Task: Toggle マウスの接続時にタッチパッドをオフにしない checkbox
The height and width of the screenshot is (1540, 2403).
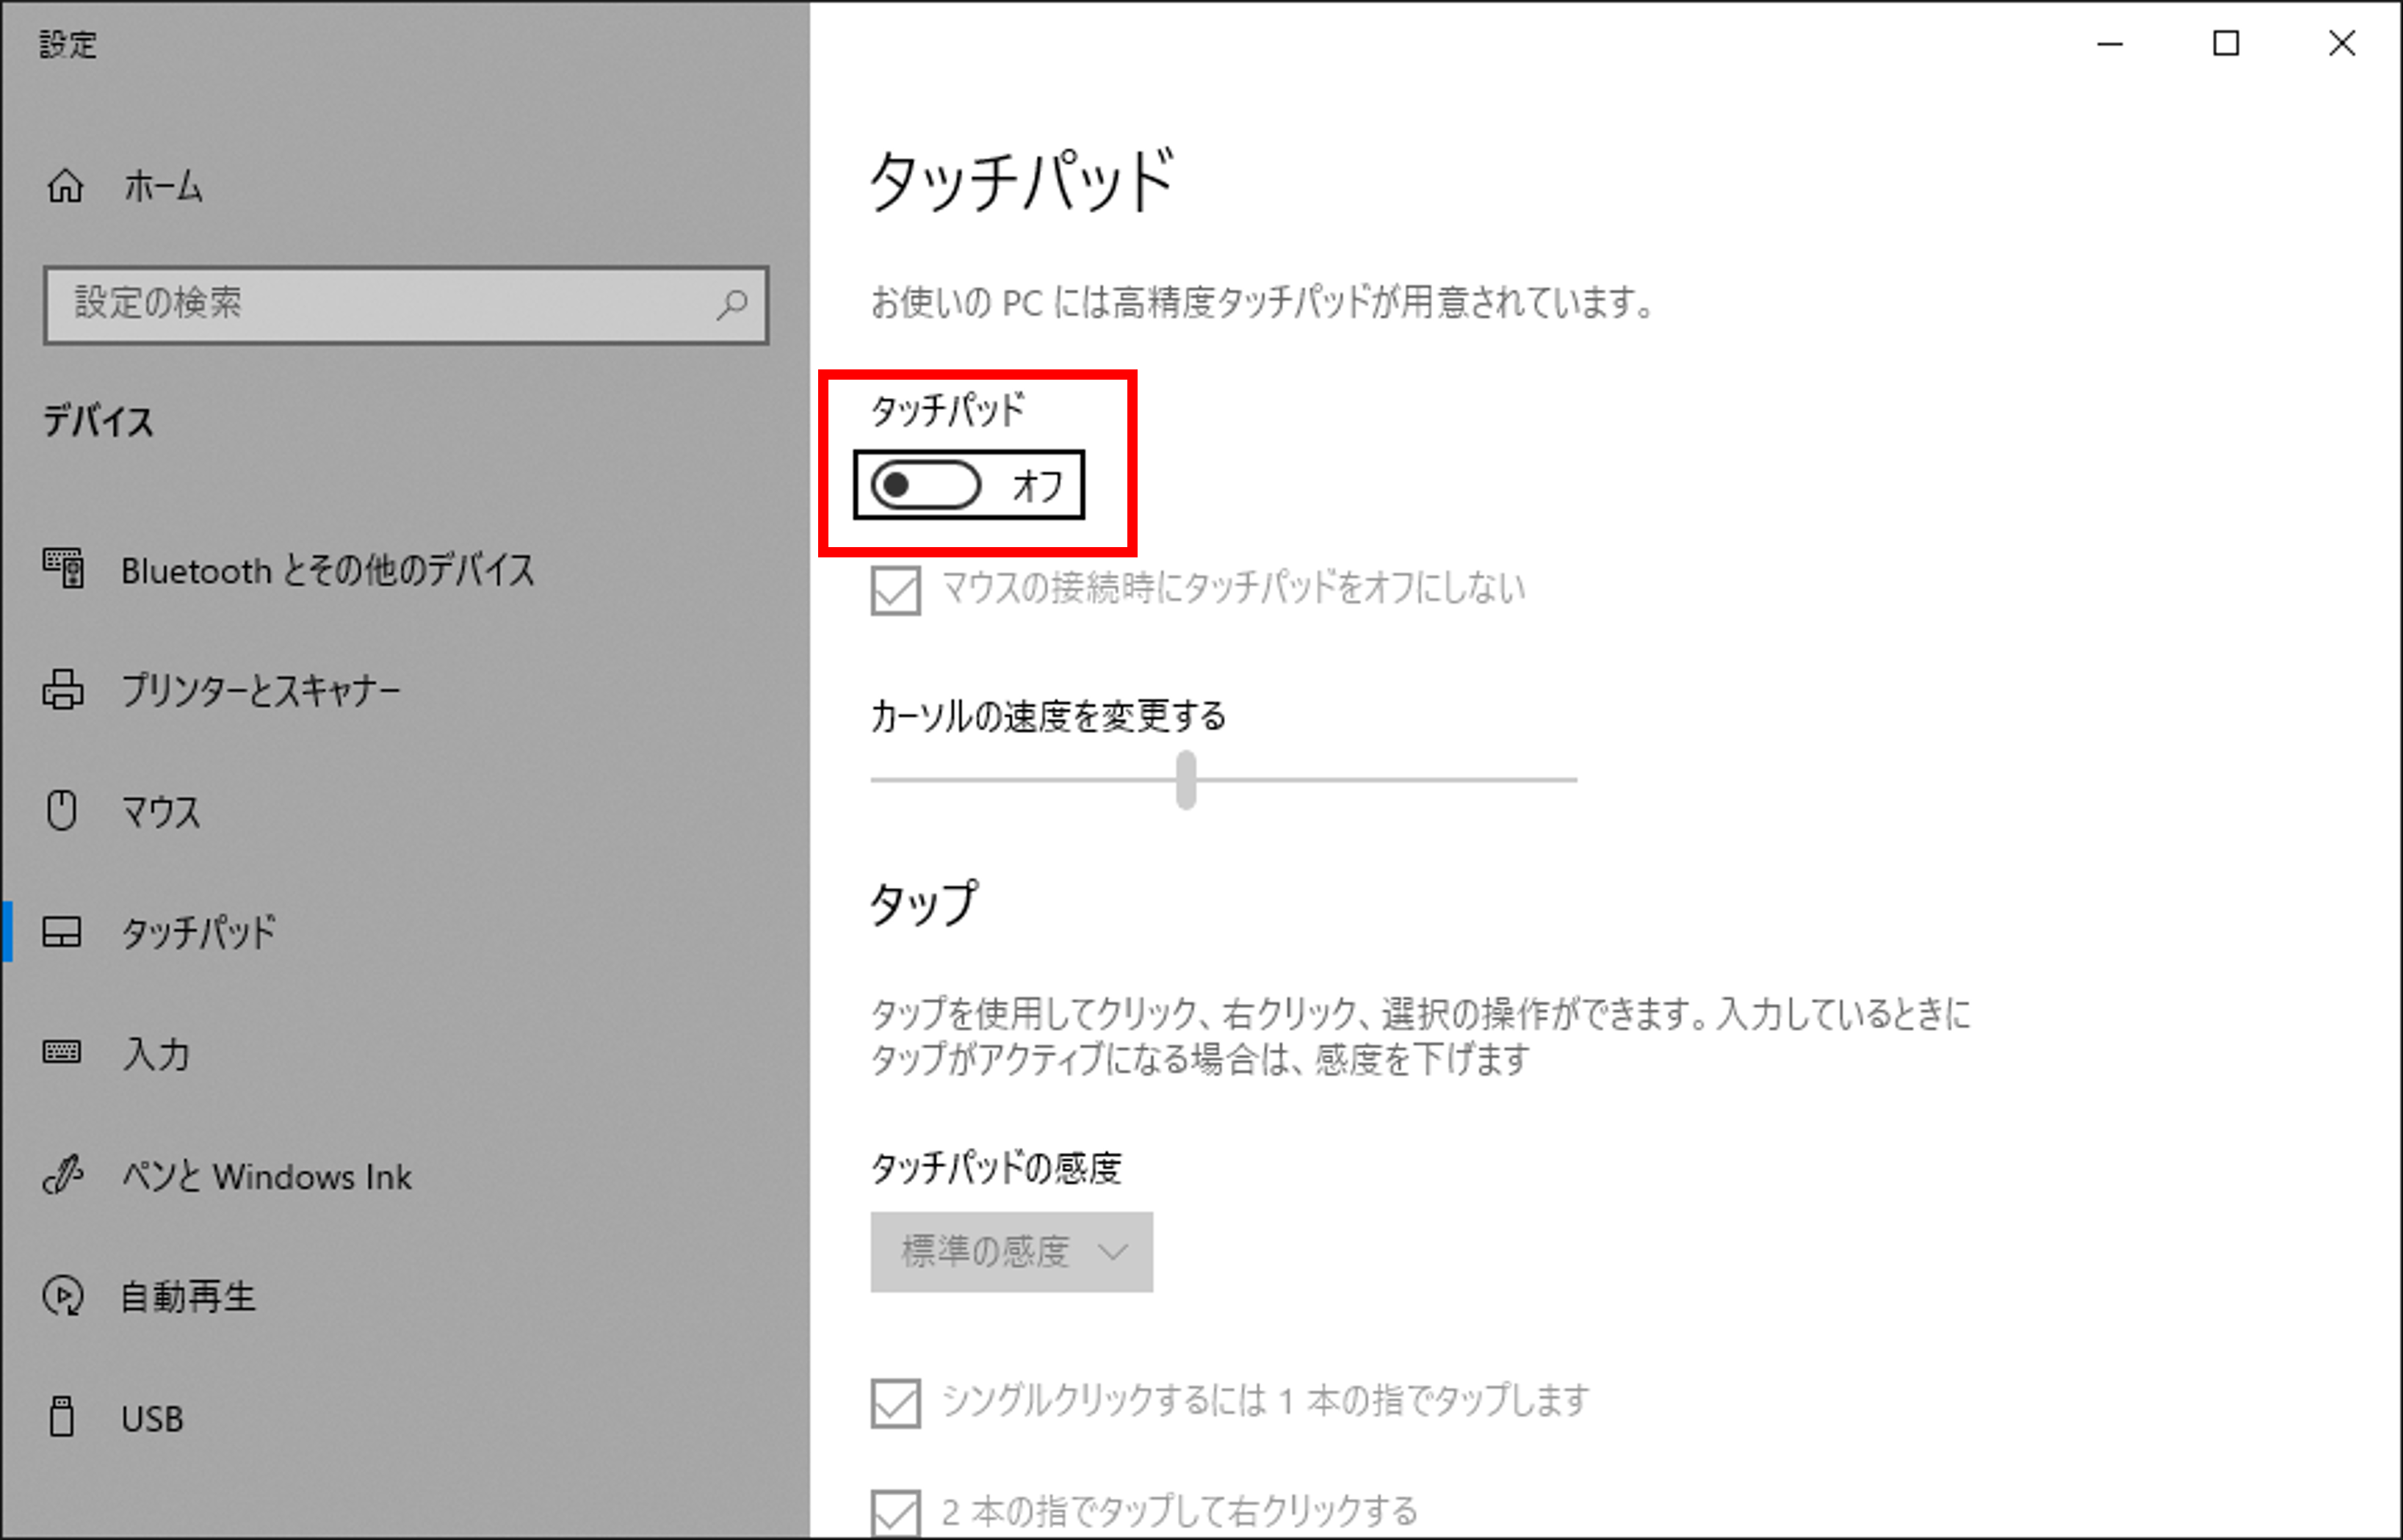Action: (x=895, y=590)
